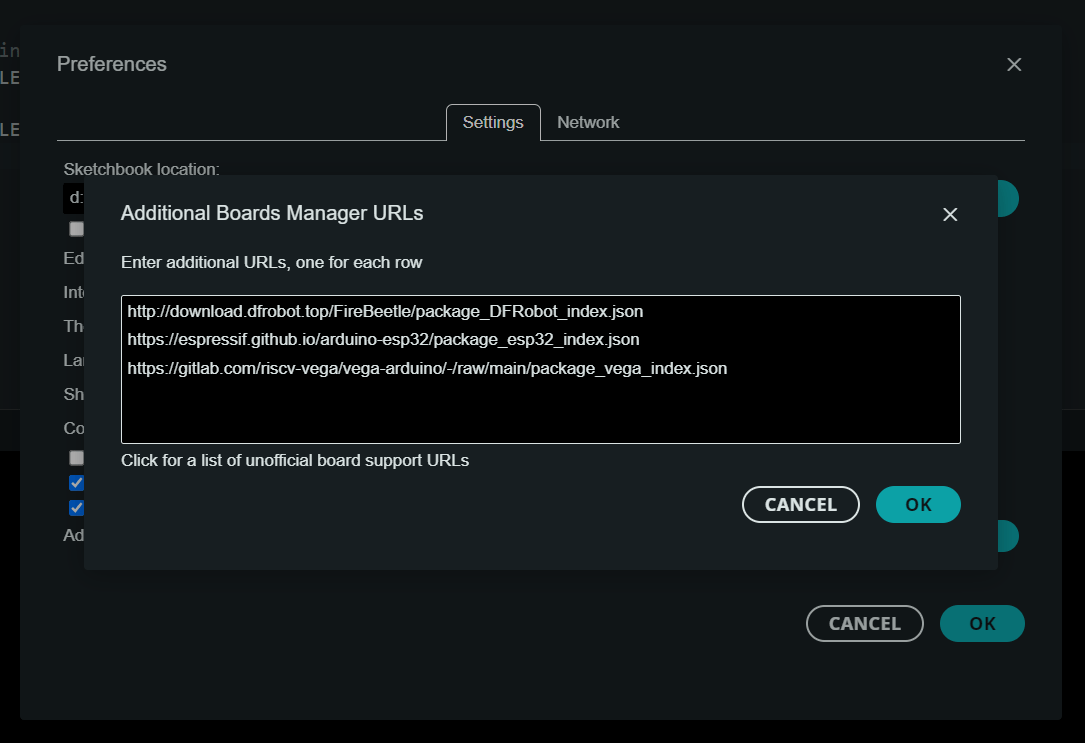
Task: Switch to the Settings tab
Action: pos(493,122)
